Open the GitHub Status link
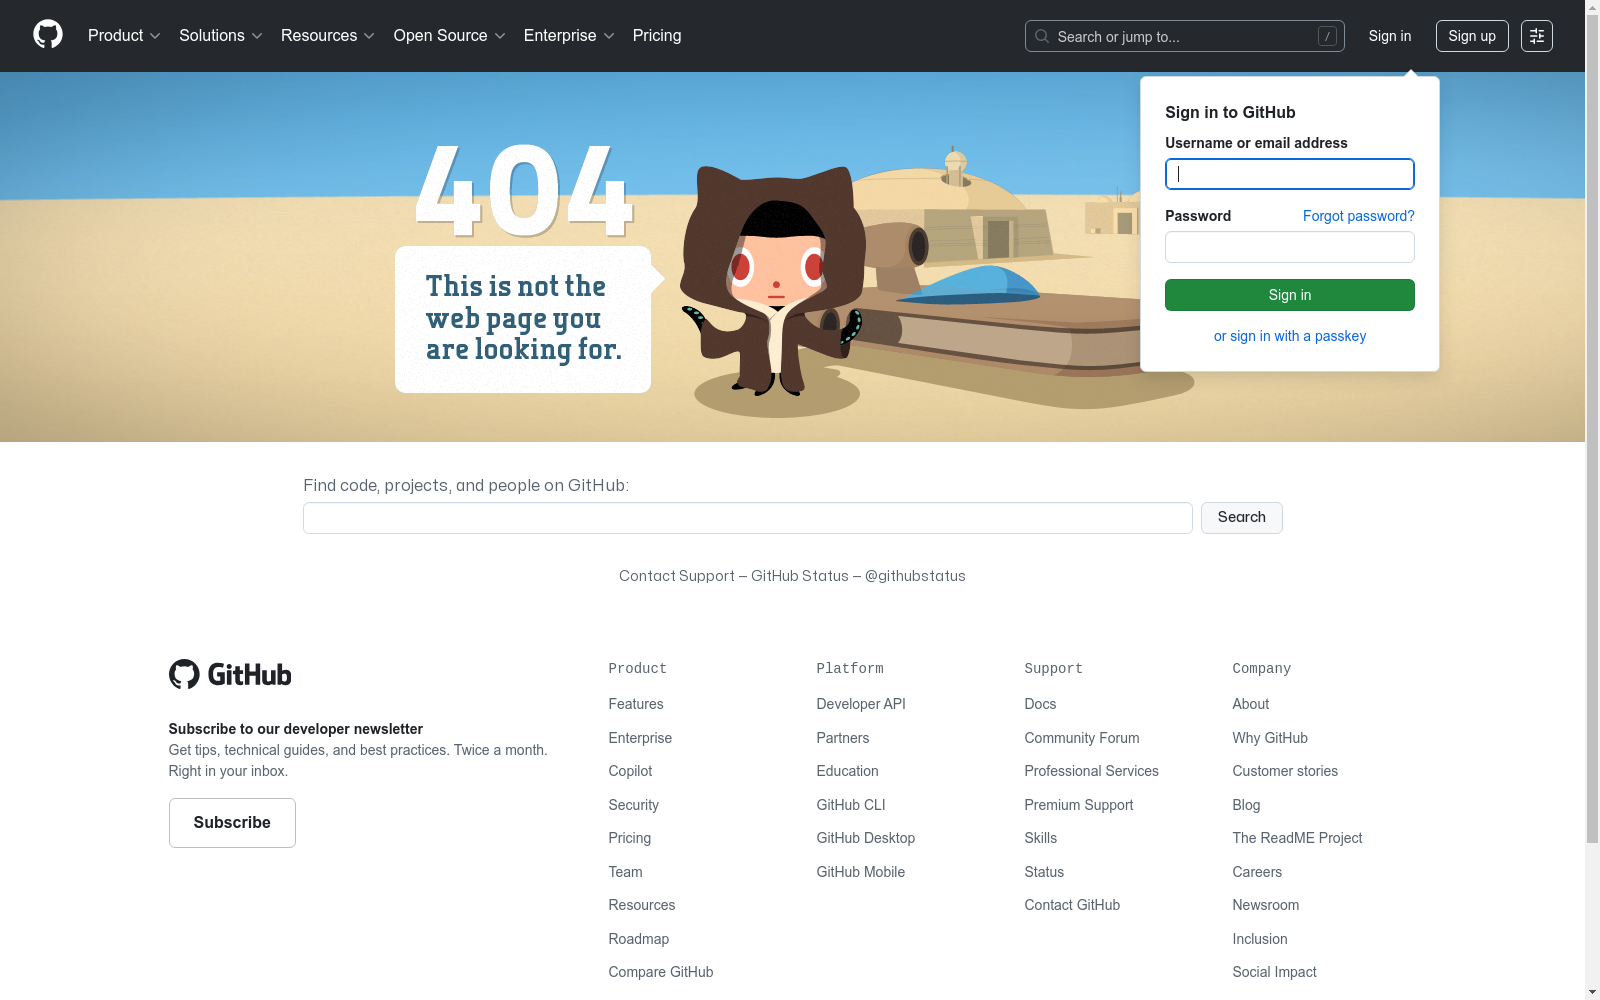Viewport: 1600px width, 1000px height. (800, 576)
